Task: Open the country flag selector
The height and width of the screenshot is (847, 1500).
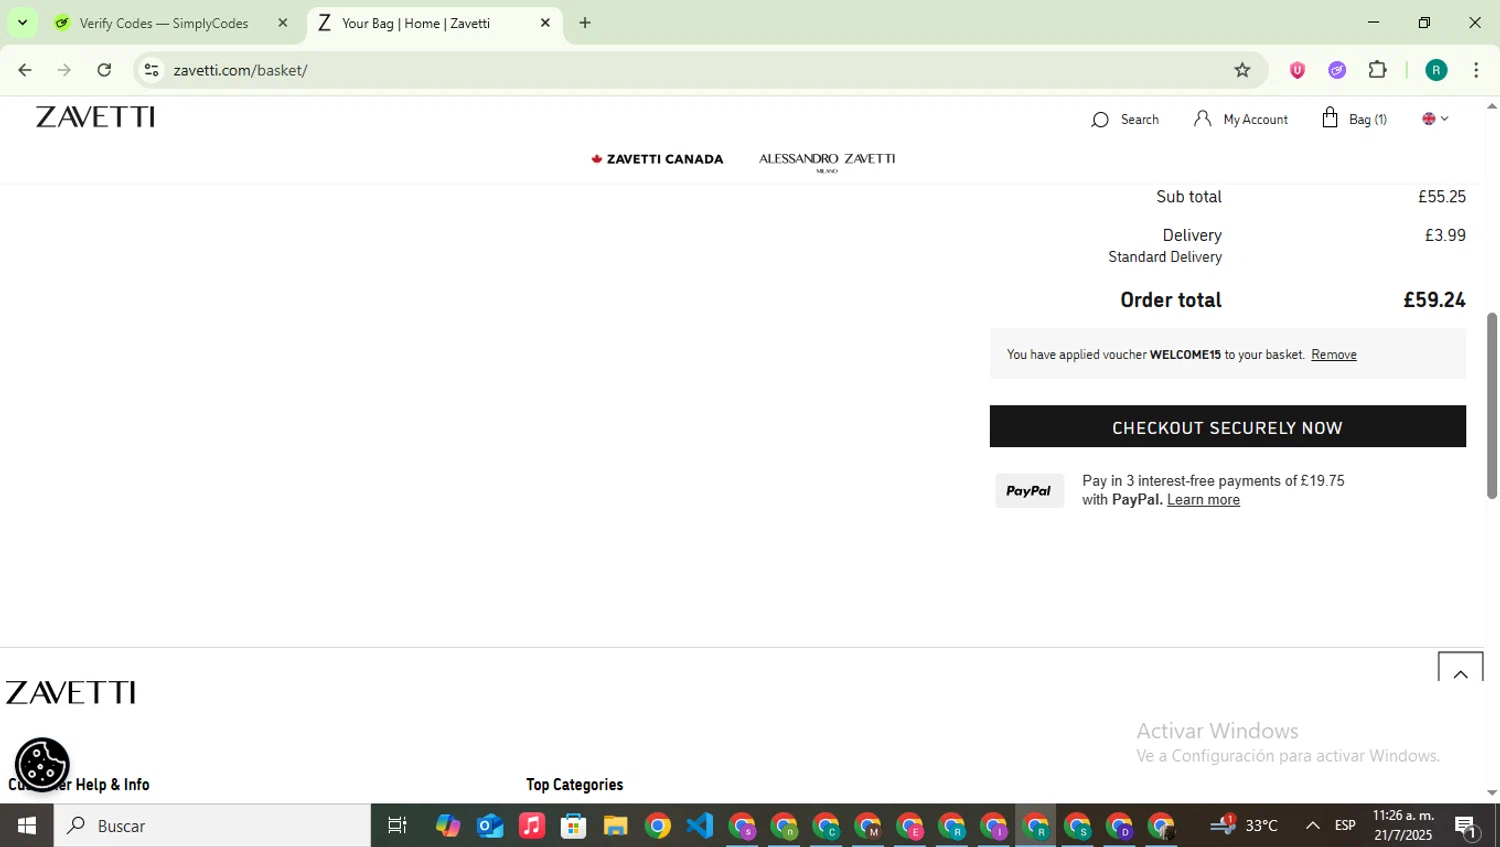Action: tap(1435, 118)
